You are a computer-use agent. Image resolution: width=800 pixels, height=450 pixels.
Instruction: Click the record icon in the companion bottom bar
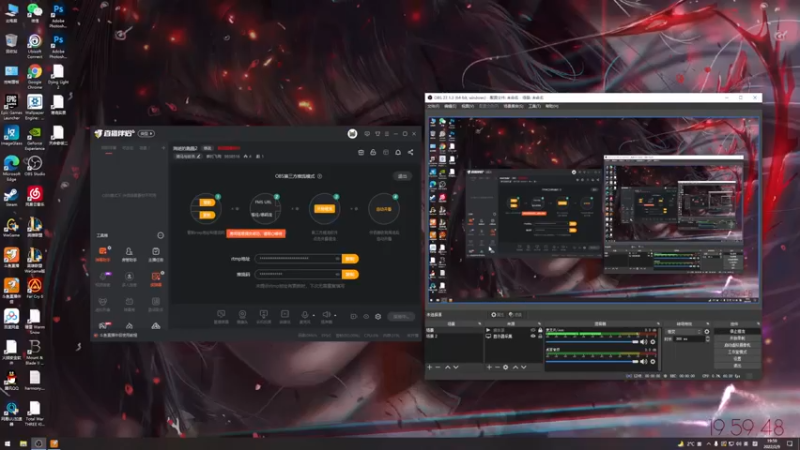354,316
